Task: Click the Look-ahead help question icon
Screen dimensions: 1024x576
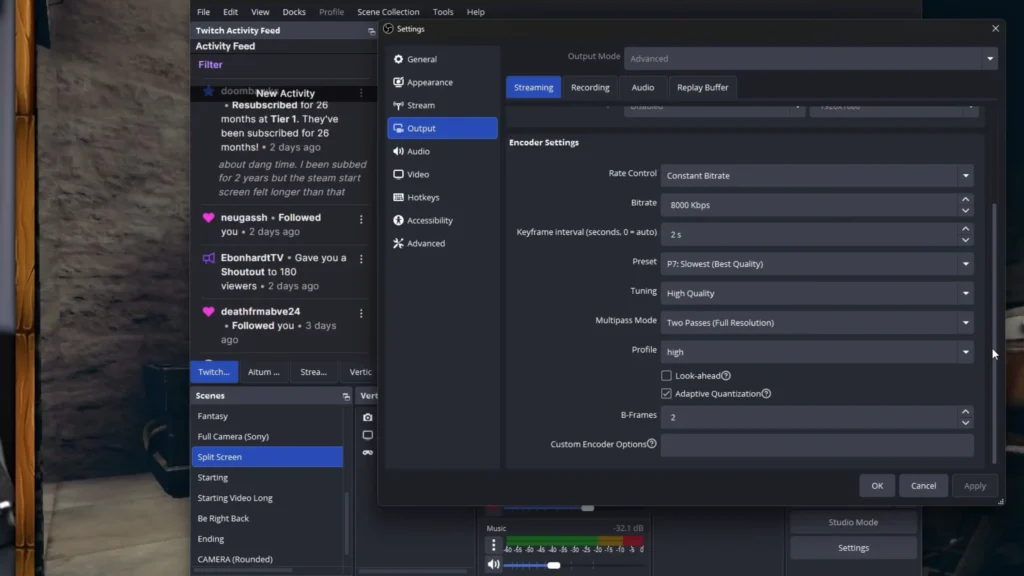Action: point(726,376)
